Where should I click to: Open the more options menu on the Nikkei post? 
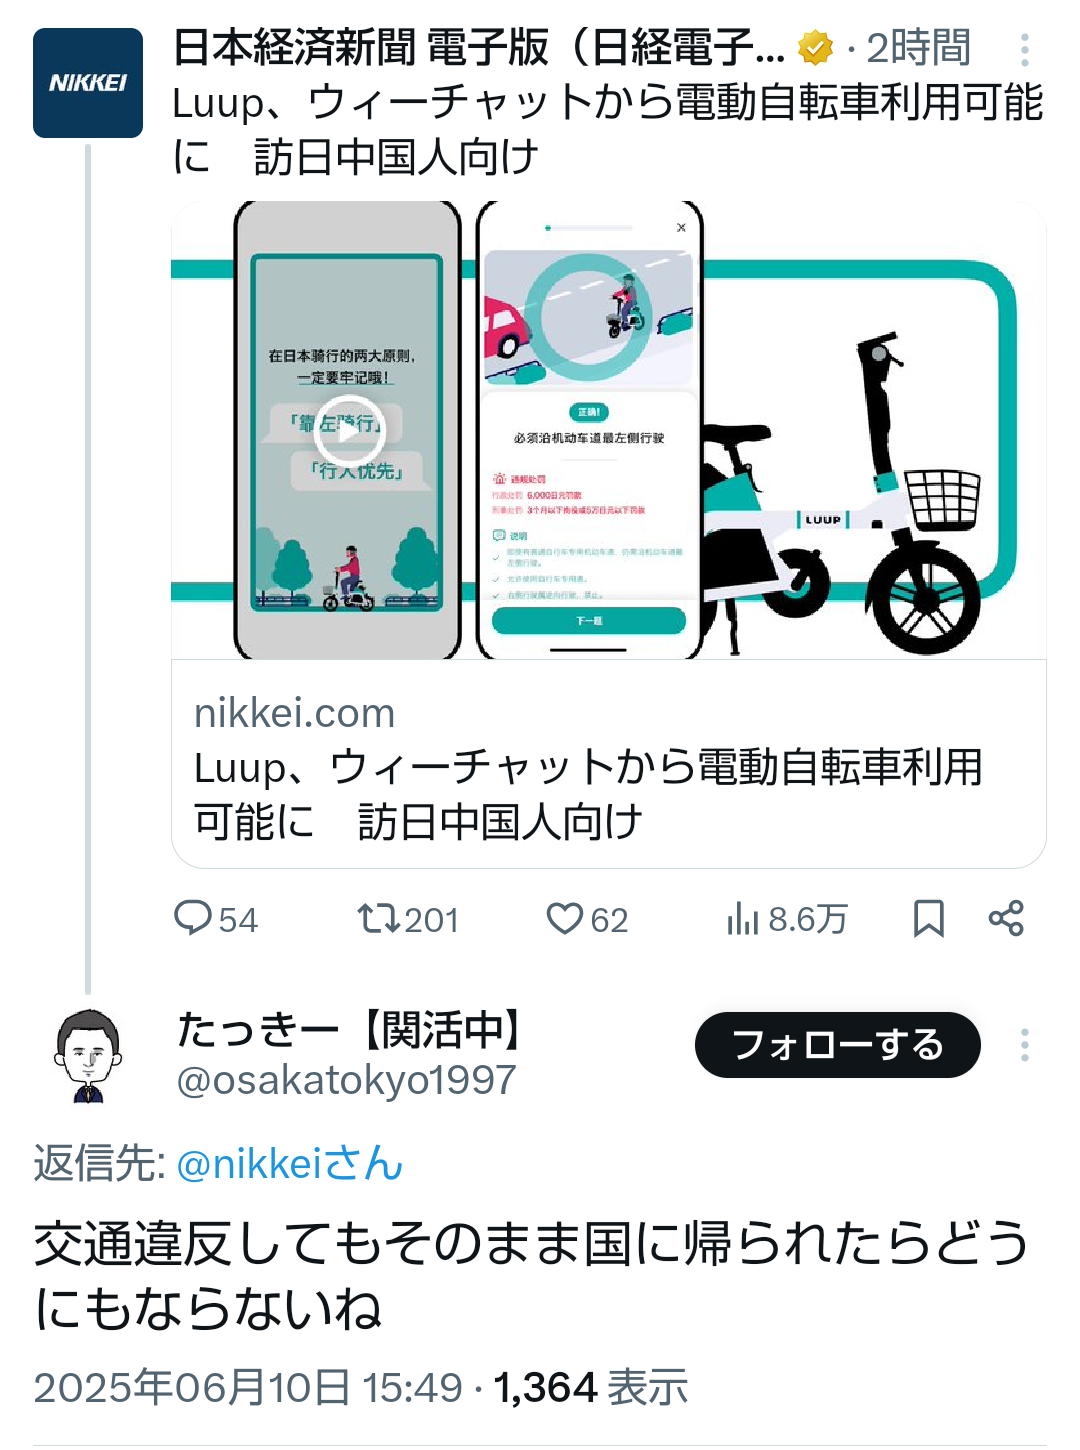[1025, 49]
